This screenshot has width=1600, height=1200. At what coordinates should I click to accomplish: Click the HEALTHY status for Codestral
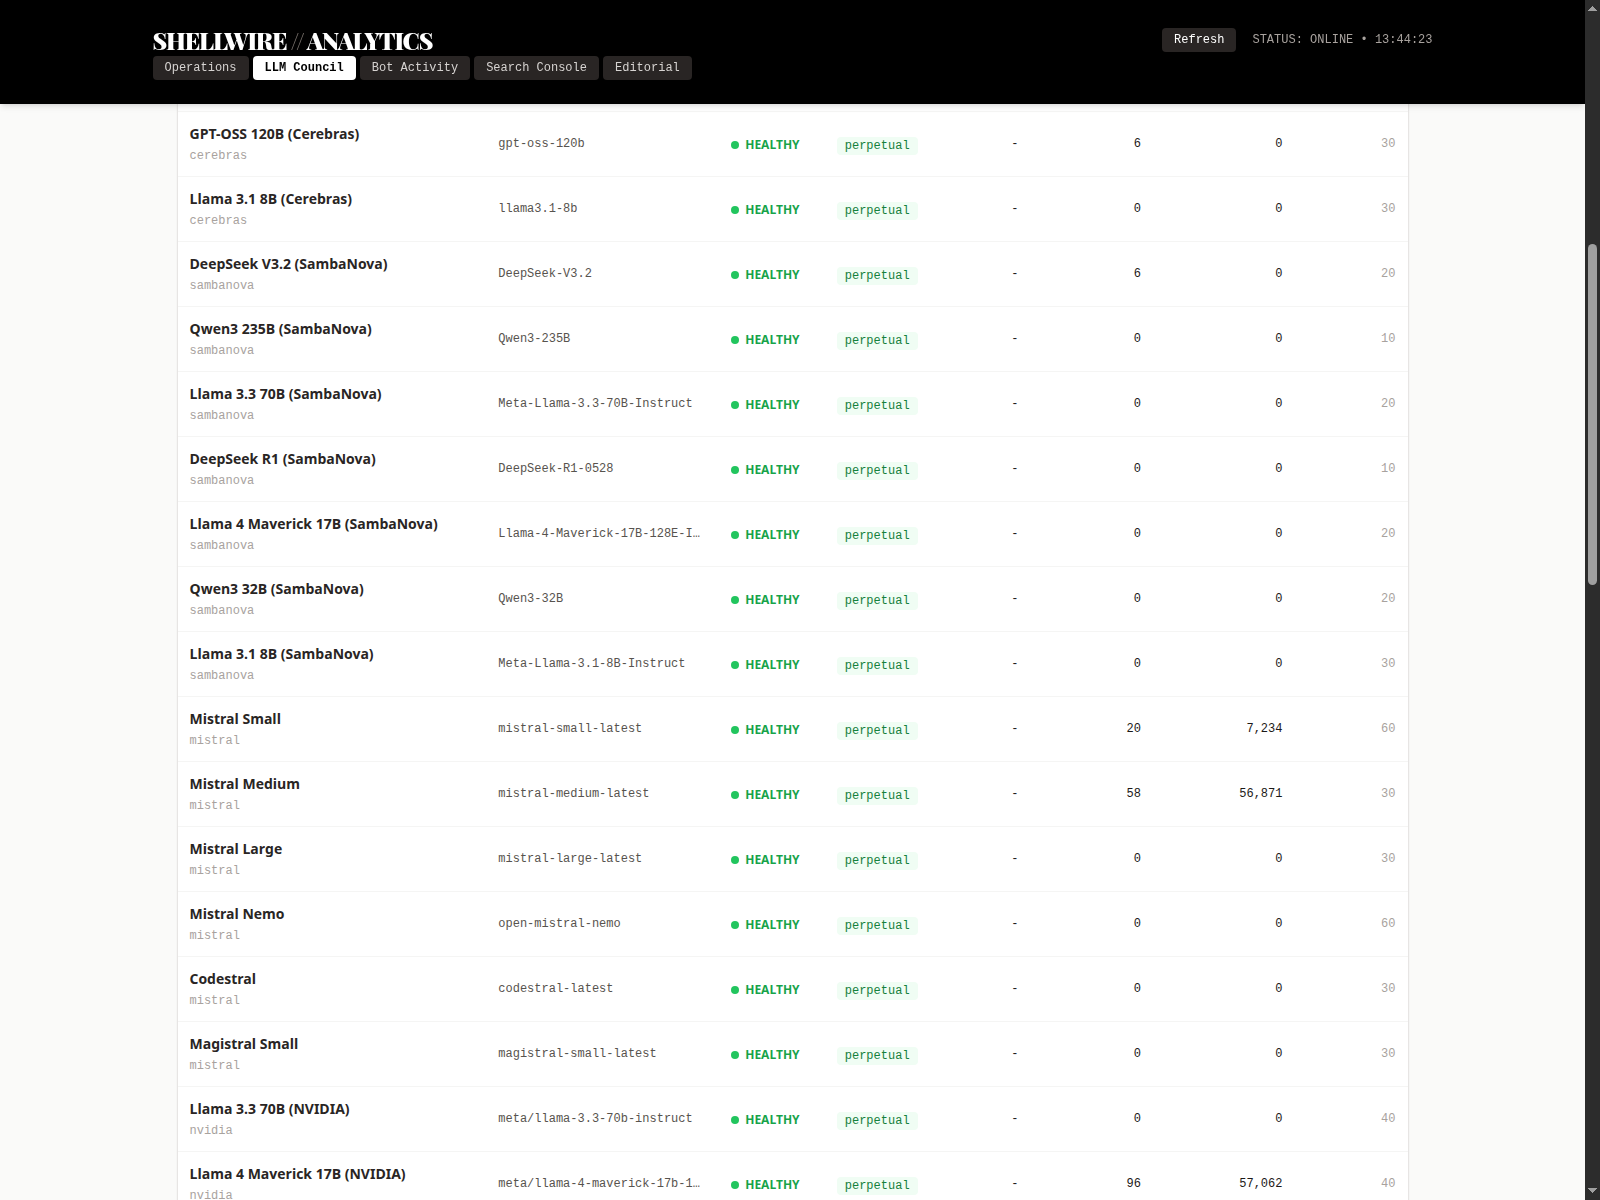pyautogui.click(x=765, y=990)
